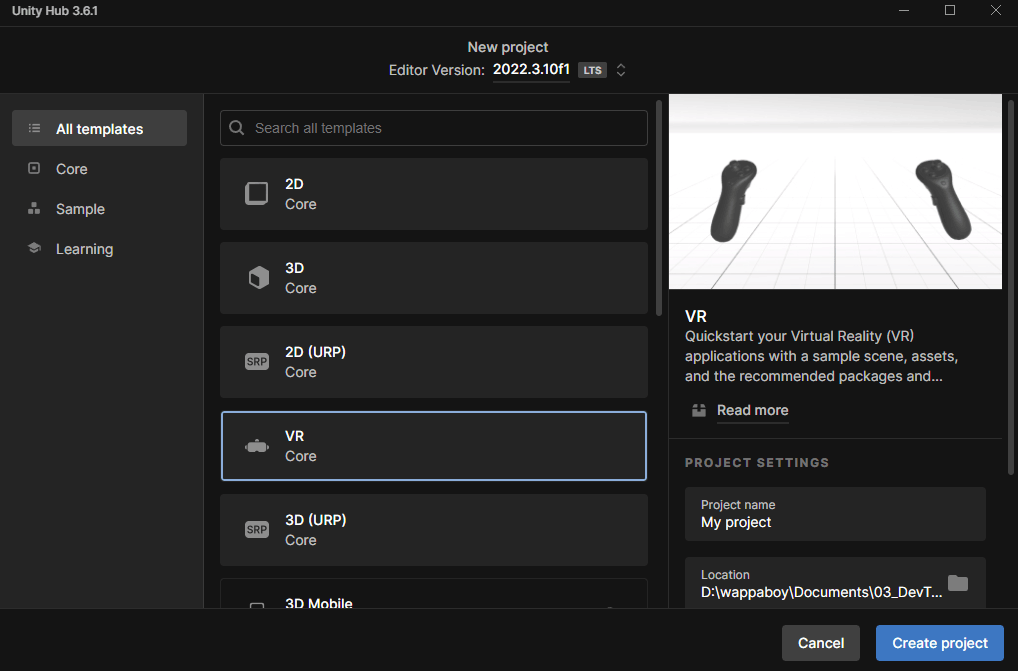The width and height of the screenshot is (1018, 671).
Task: Minimize the Unity Hub window
Action: 904,10
